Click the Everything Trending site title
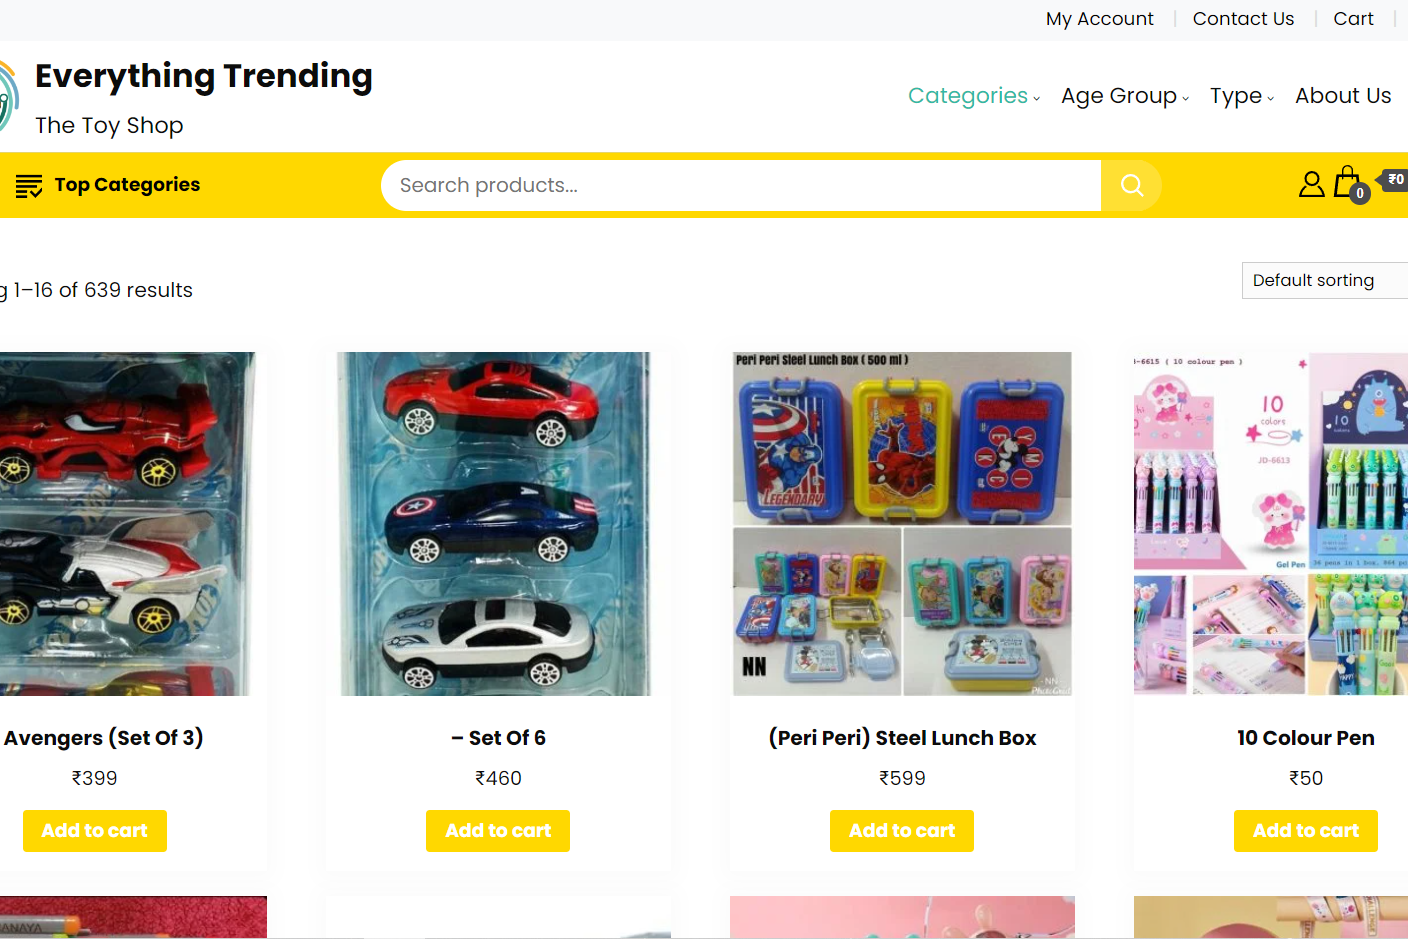The image size is (1408, 939). (204, 76)
